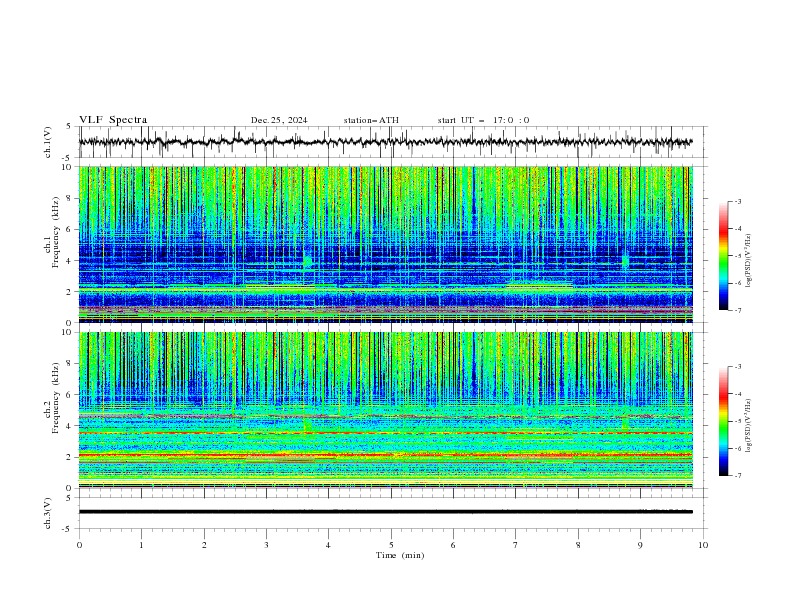Click the ch.1 spectrogram plot
The width and height of the screenshot is (792, 612).
coord(386,244)
